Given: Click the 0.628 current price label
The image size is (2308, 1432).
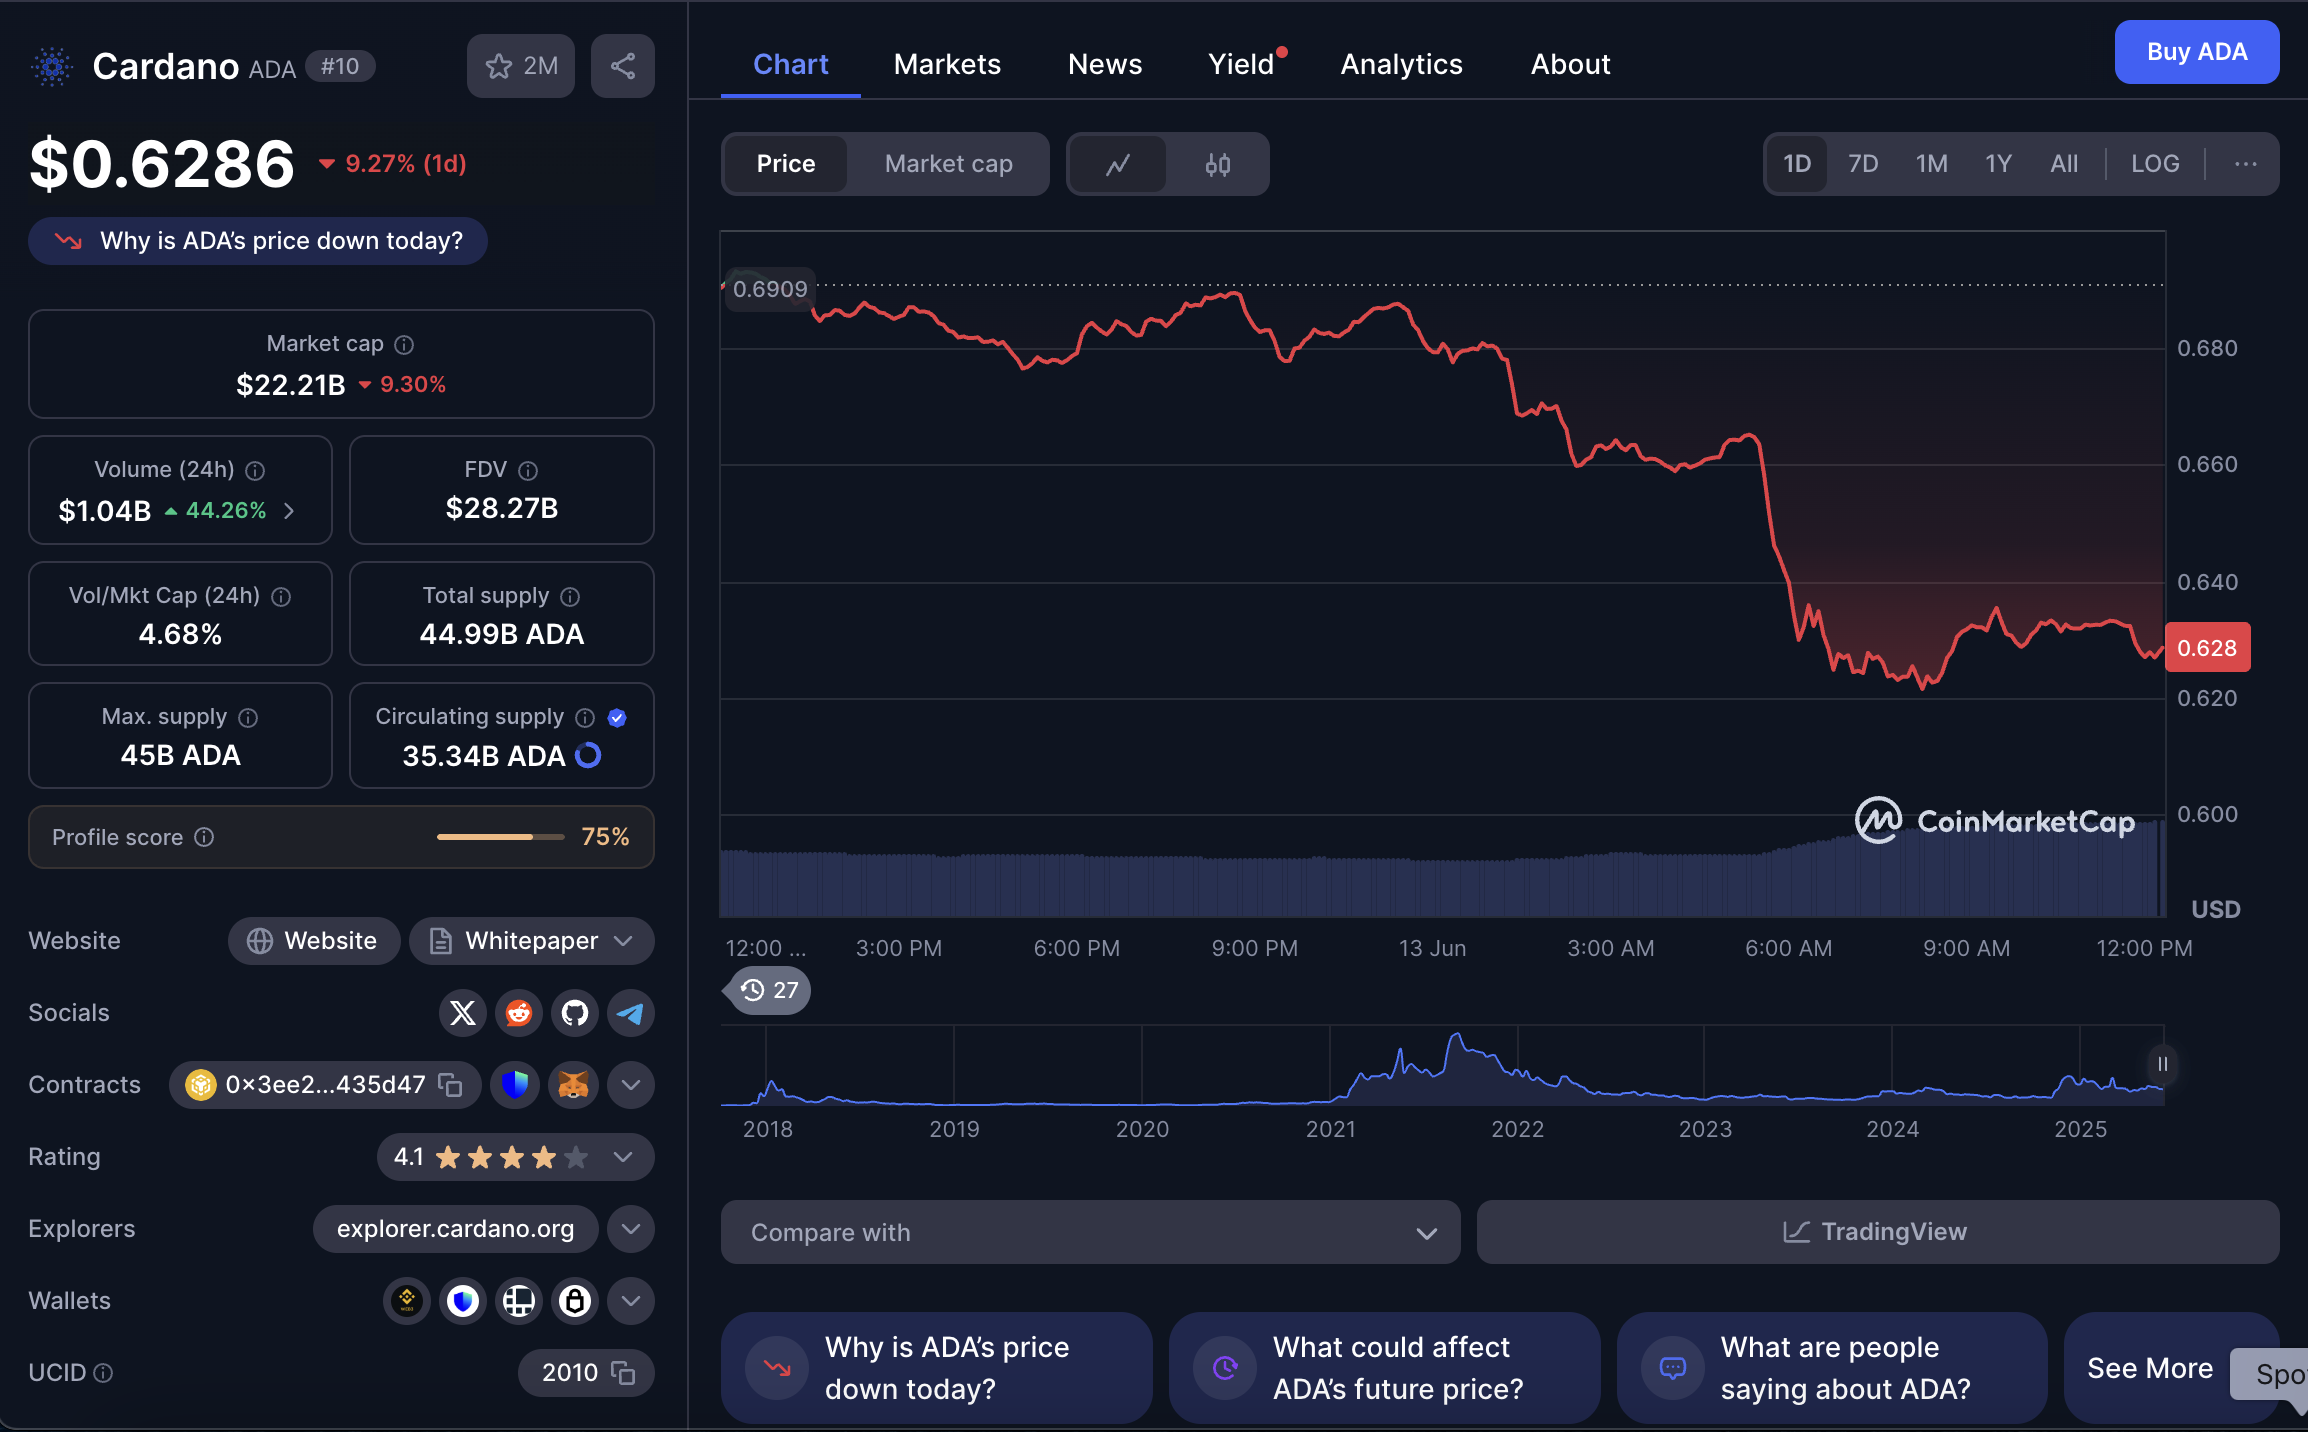Looking at the screenshot, I should (x=2207, y=648).
